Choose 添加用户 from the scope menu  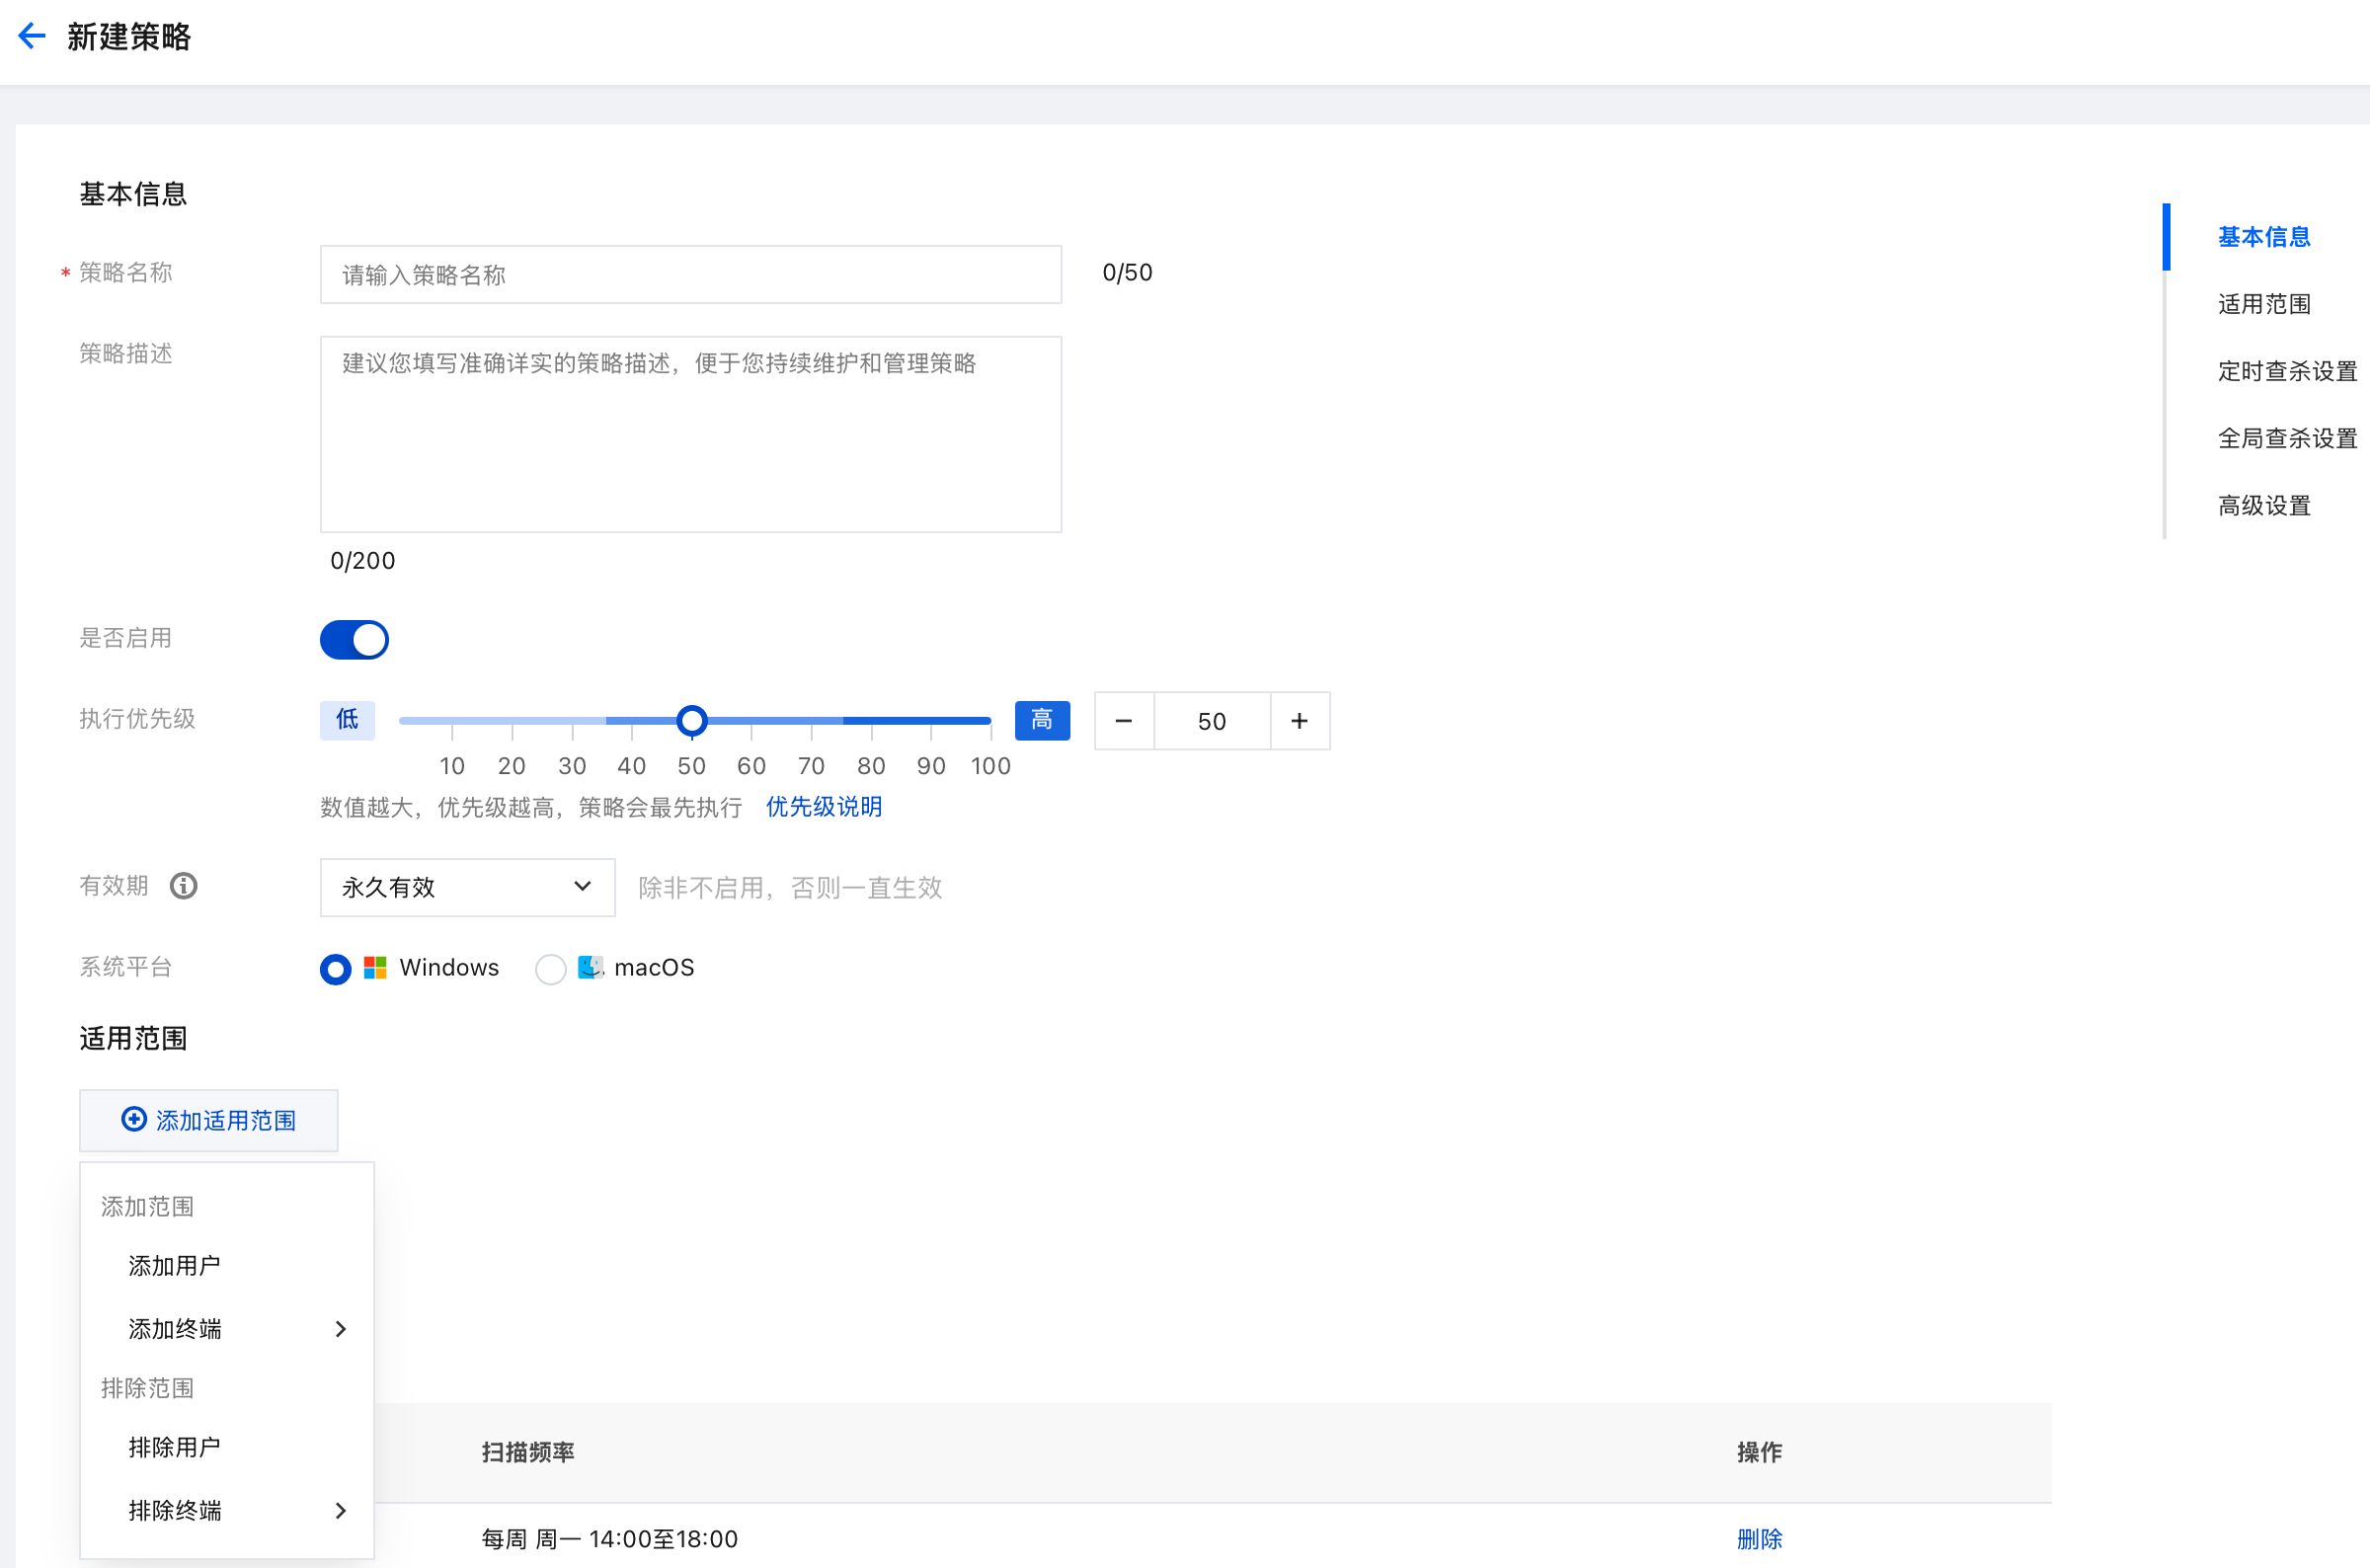point(175,1266)
